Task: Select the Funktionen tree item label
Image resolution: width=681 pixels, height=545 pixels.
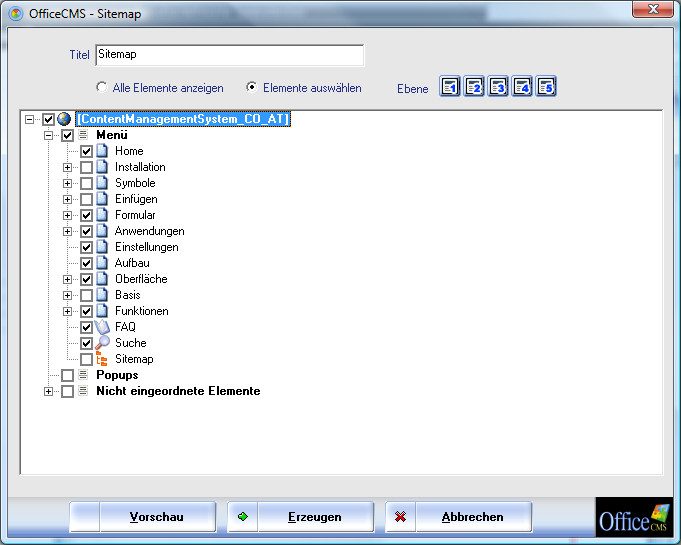Action: point(142,311)
